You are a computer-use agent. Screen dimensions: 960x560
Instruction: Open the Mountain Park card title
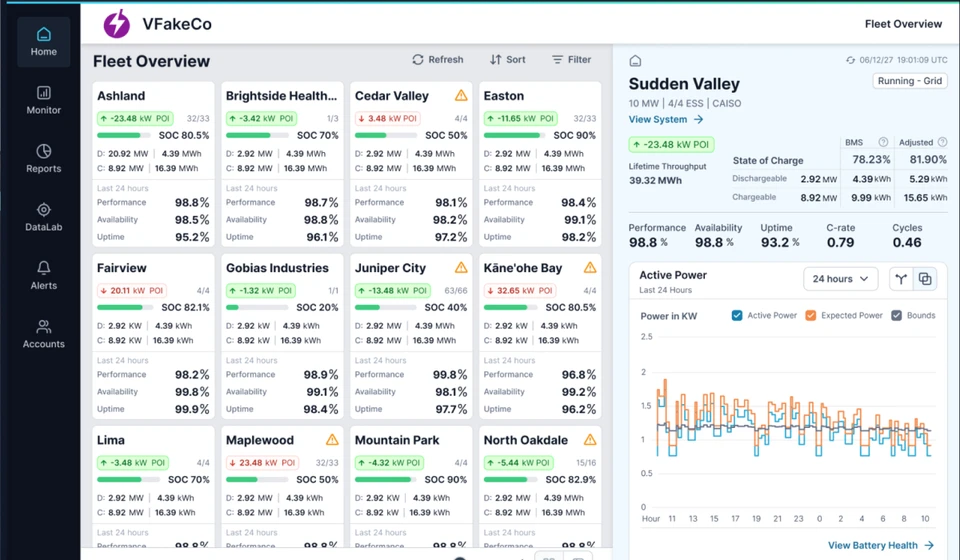click(x=397, y=439)
